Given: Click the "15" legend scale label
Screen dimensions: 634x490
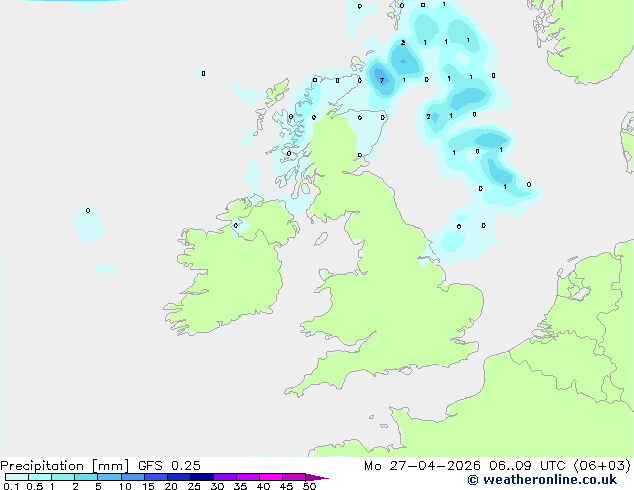Looking at the screenshot, I should pos(148,486).
